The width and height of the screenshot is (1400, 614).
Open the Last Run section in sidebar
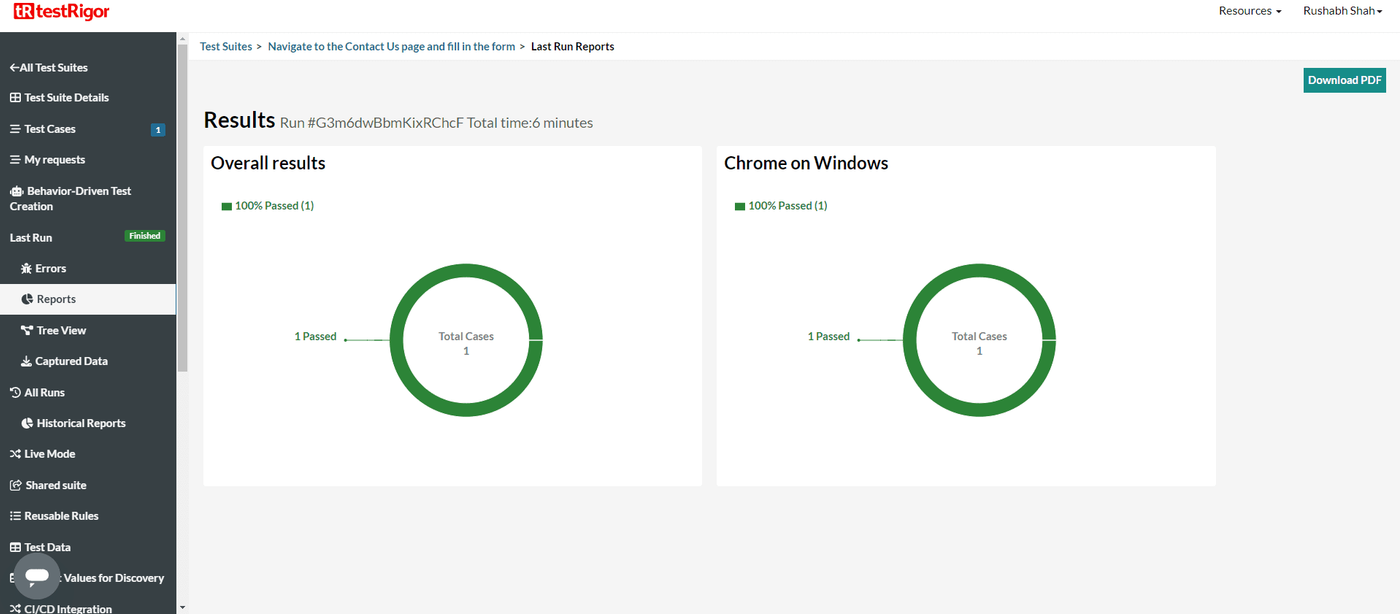click(31, 237)
